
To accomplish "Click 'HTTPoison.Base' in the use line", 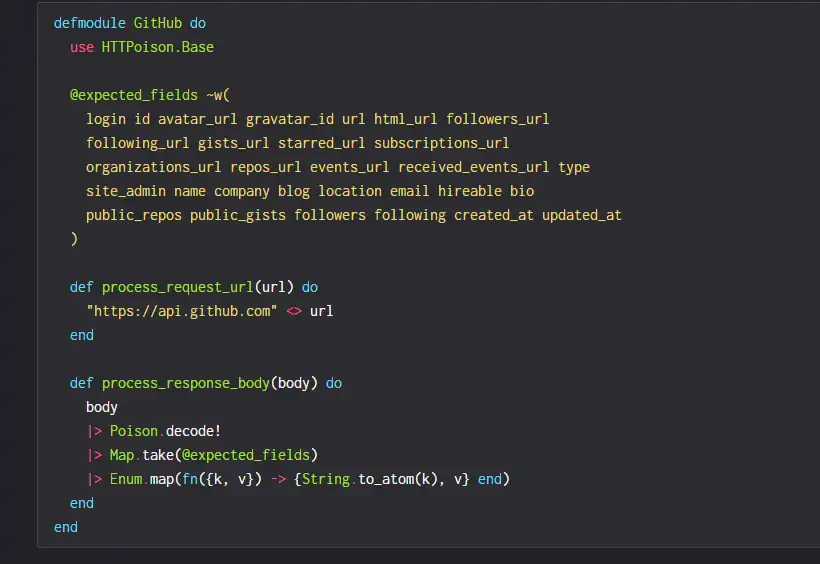I will [157, 47].
